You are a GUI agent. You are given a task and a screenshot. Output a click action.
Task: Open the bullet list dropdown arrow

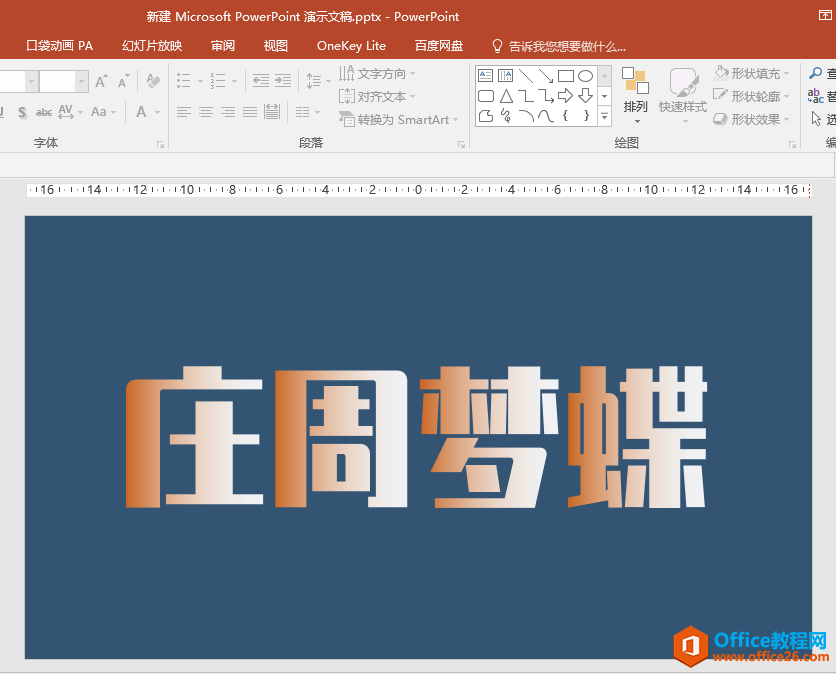(200, 82)
